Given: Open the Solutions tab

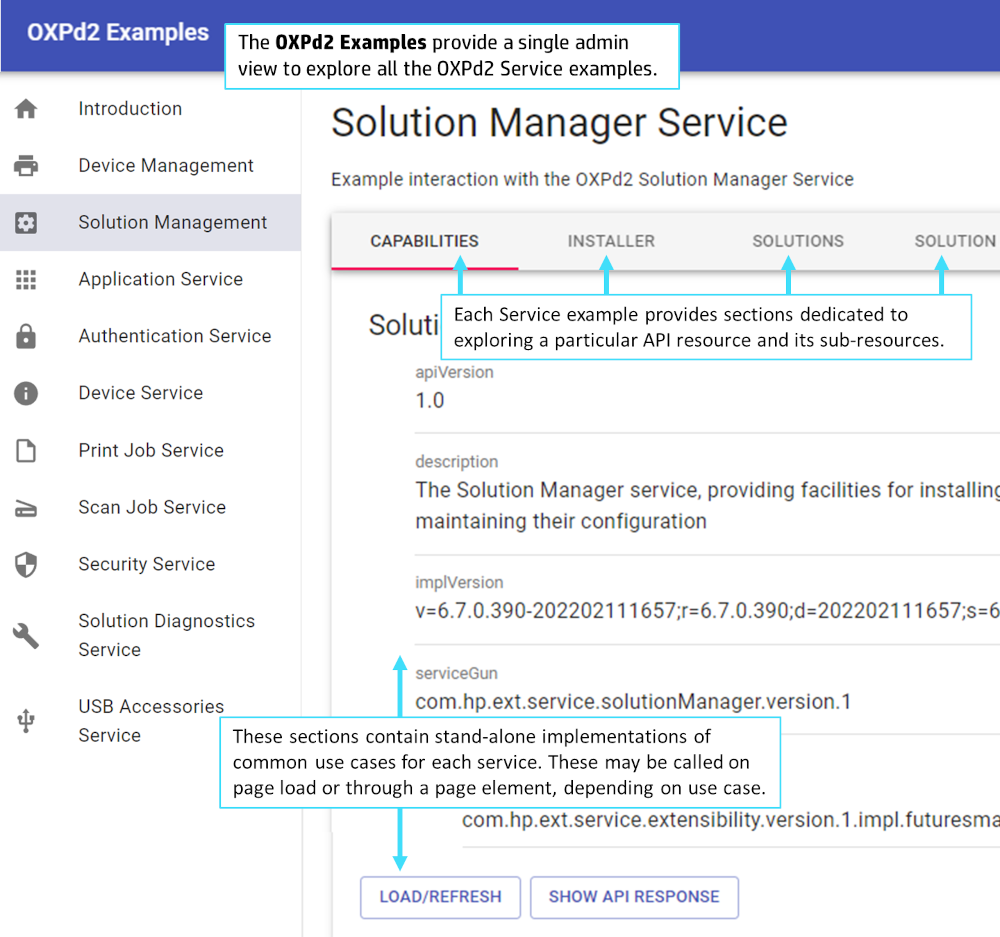Looking at the screenshot, I should [798, 241].
